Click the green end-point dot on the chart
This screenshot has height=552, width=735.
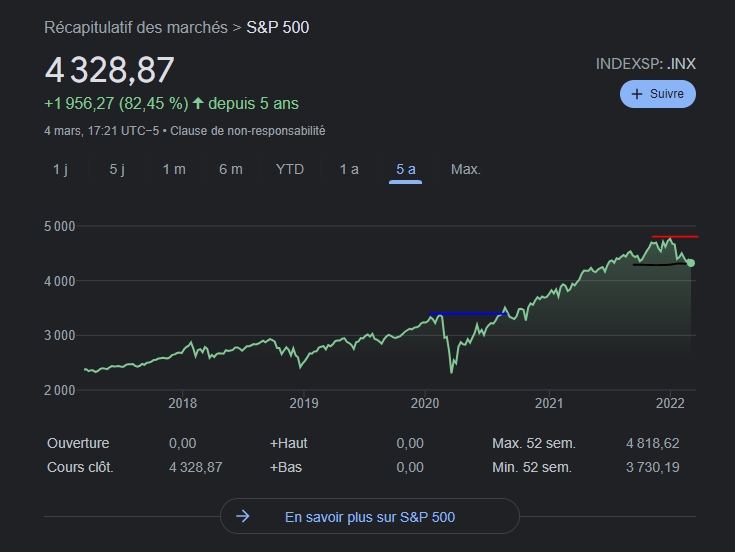(690, 263)
